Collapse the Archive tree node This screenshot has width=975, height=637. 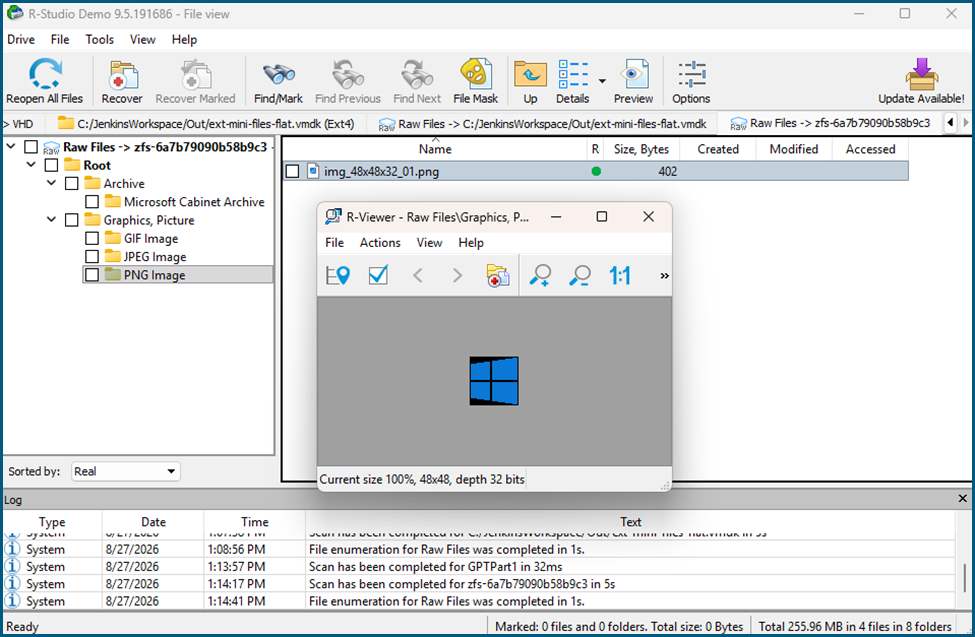pos(52,184)
